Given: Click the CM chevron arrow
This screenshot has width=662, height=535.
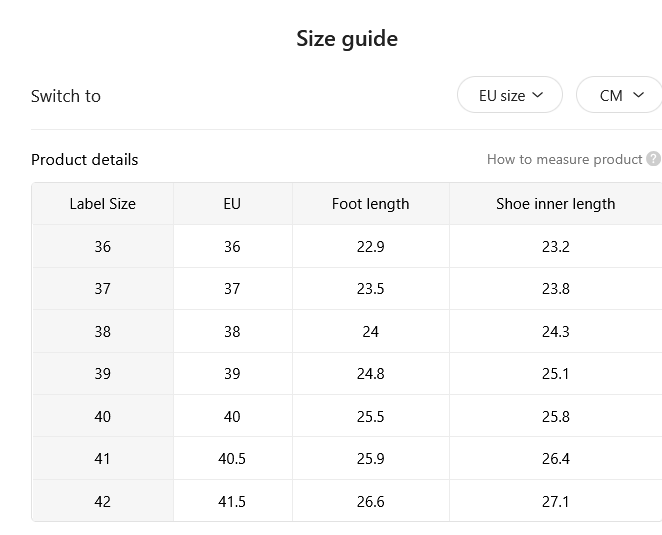Looking at the screenshot, I should click(638, 95).
